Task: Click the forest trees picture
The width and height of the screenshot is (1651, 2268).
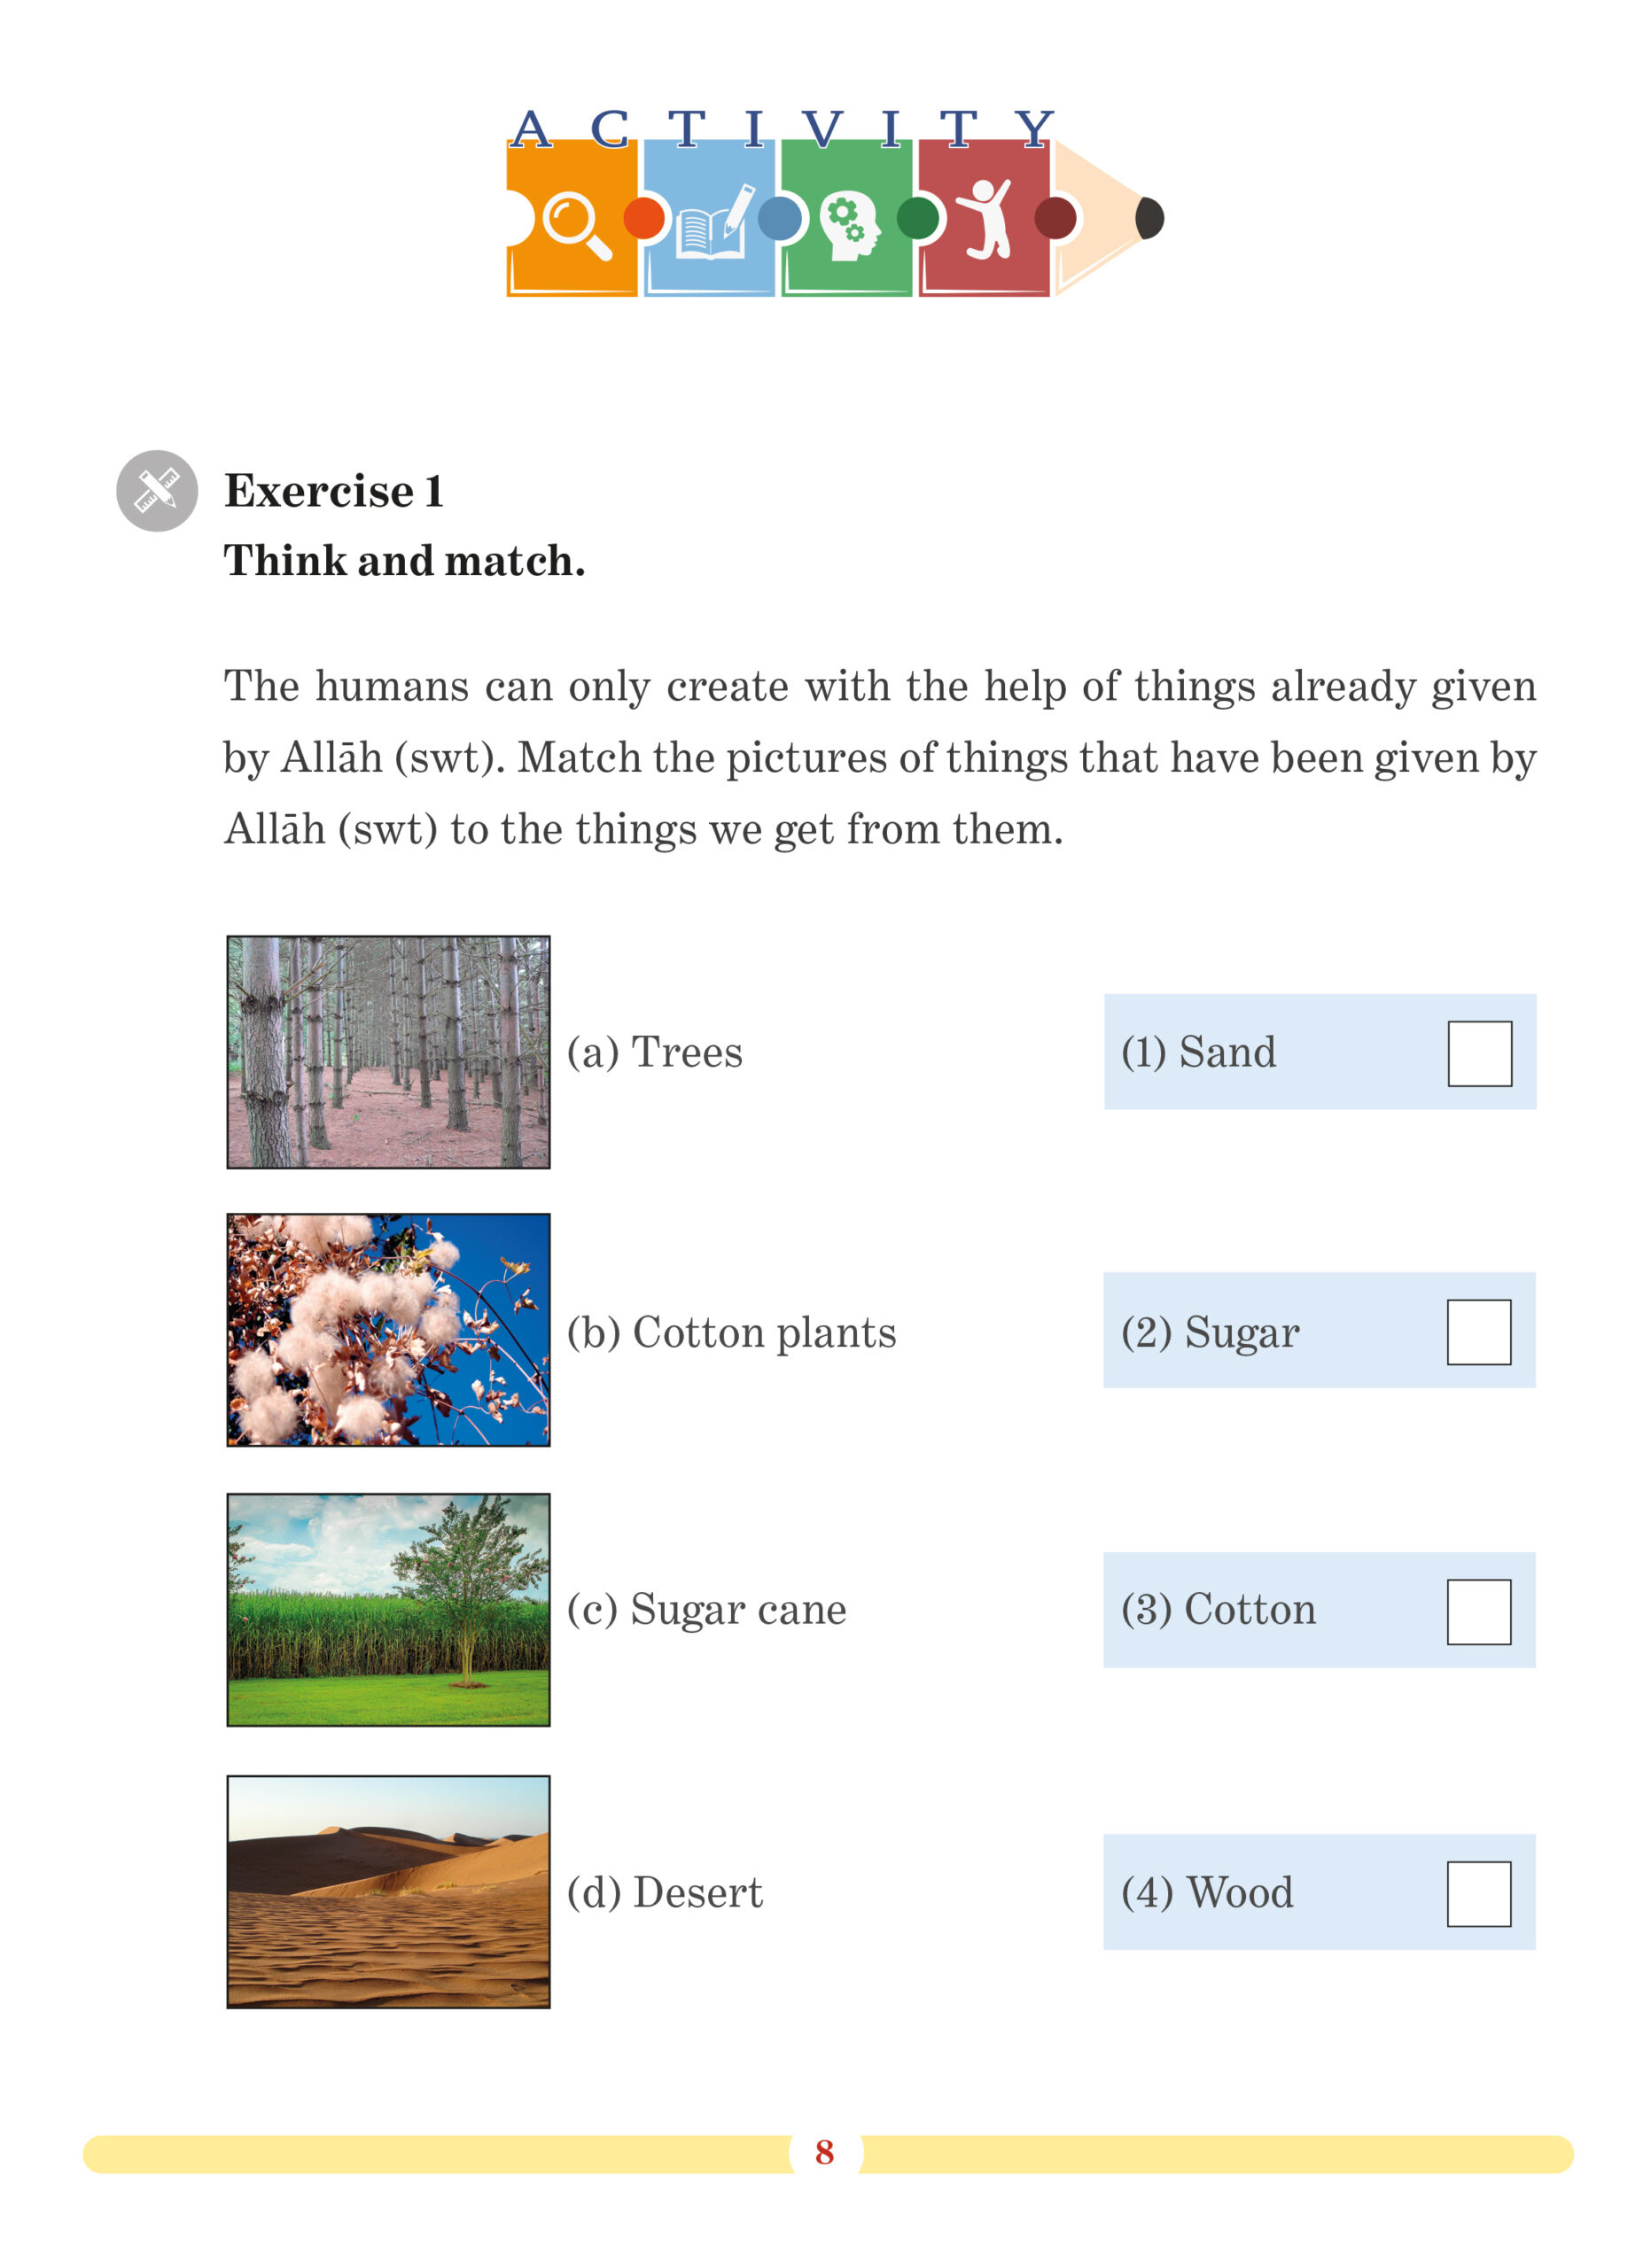Action: coord(388,1052)
